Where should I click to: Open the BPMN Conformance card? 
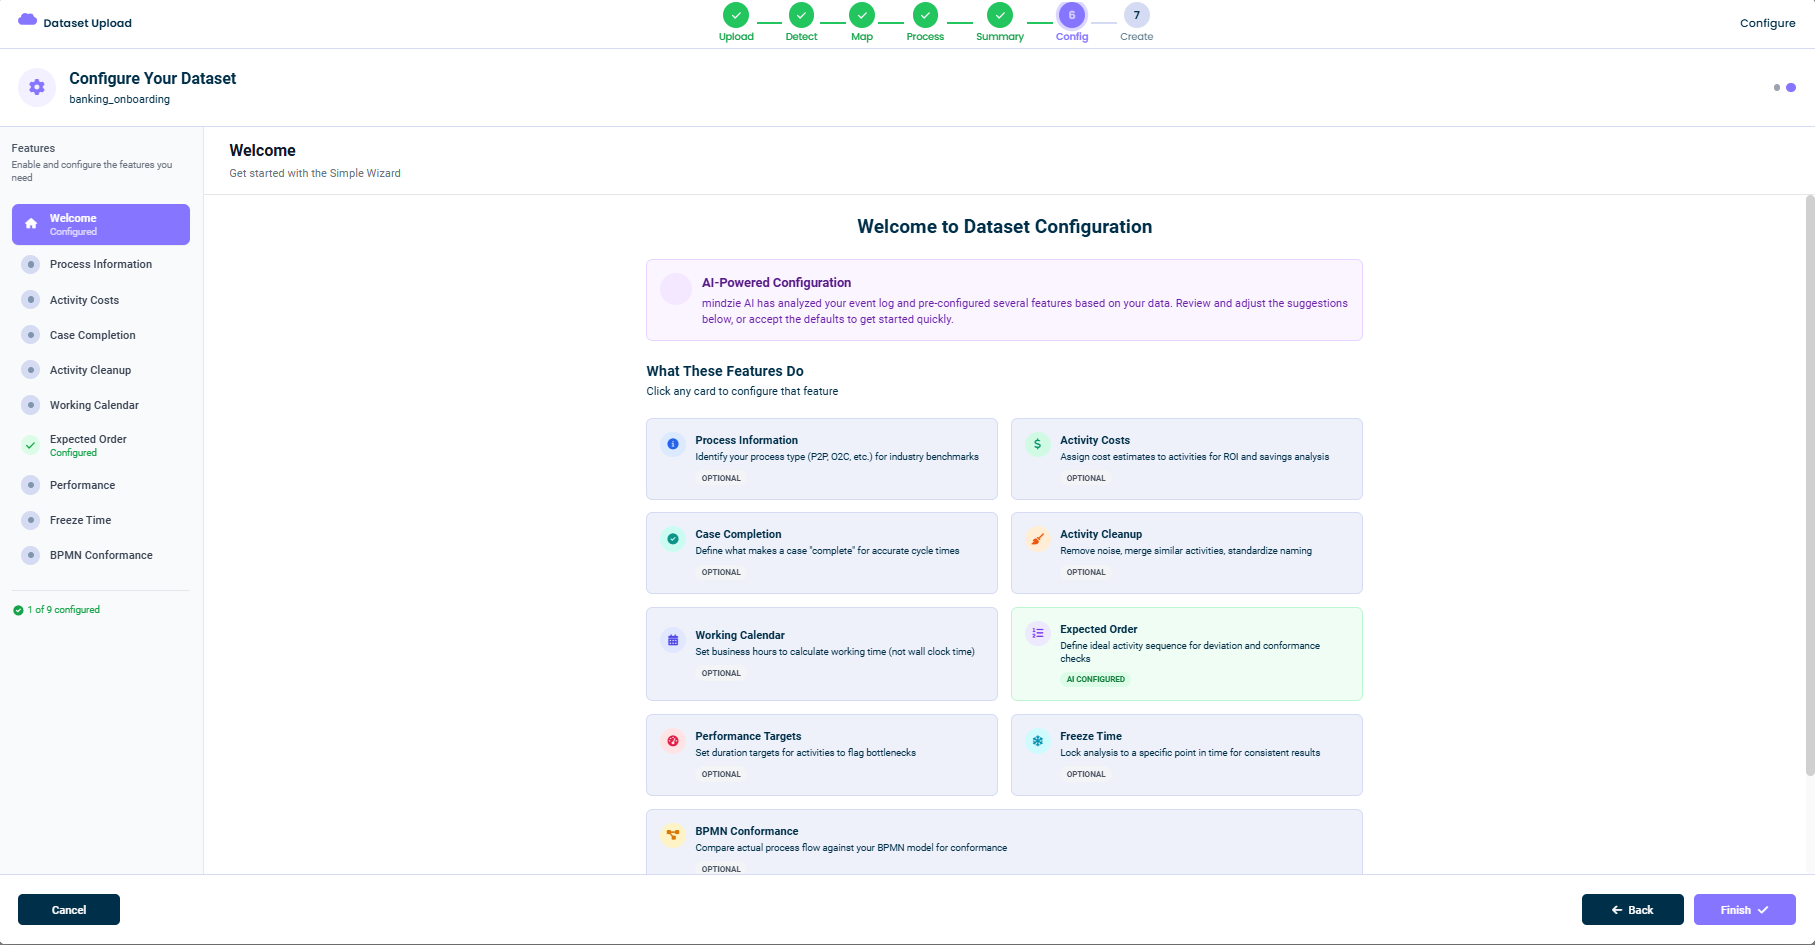pos(1004,842)
